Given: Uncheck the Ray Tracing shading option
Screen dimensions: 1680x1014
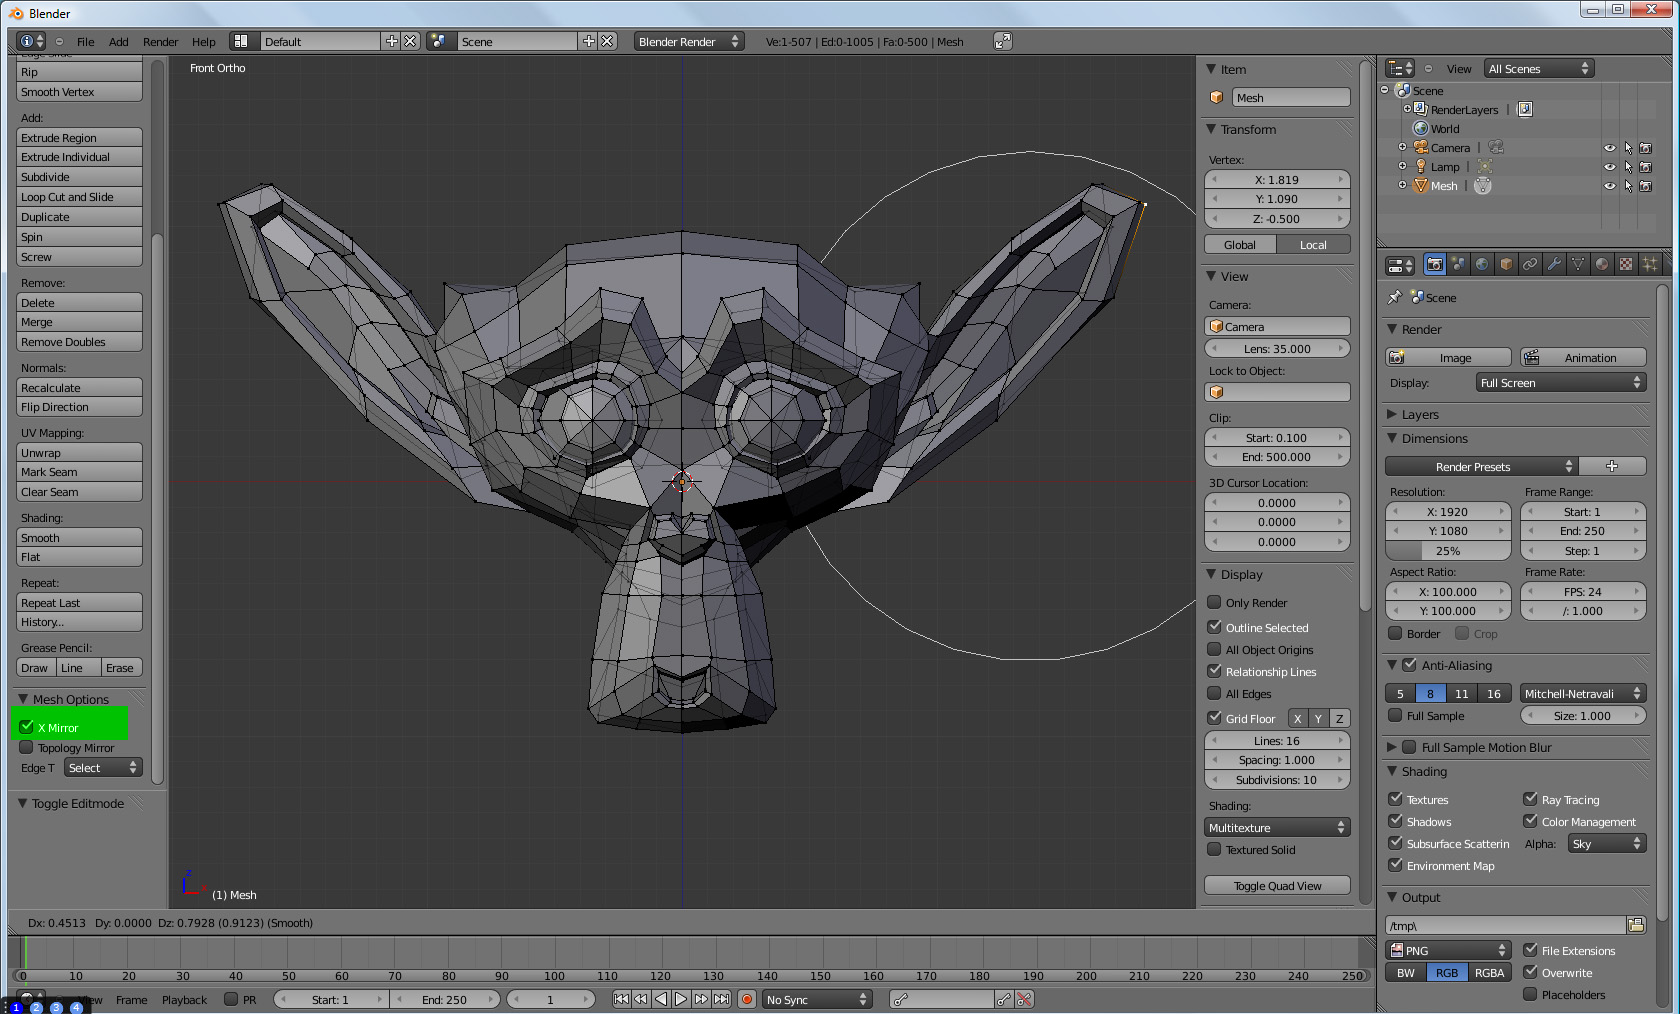Looking at the screenshot, I should pos(1530,799).
